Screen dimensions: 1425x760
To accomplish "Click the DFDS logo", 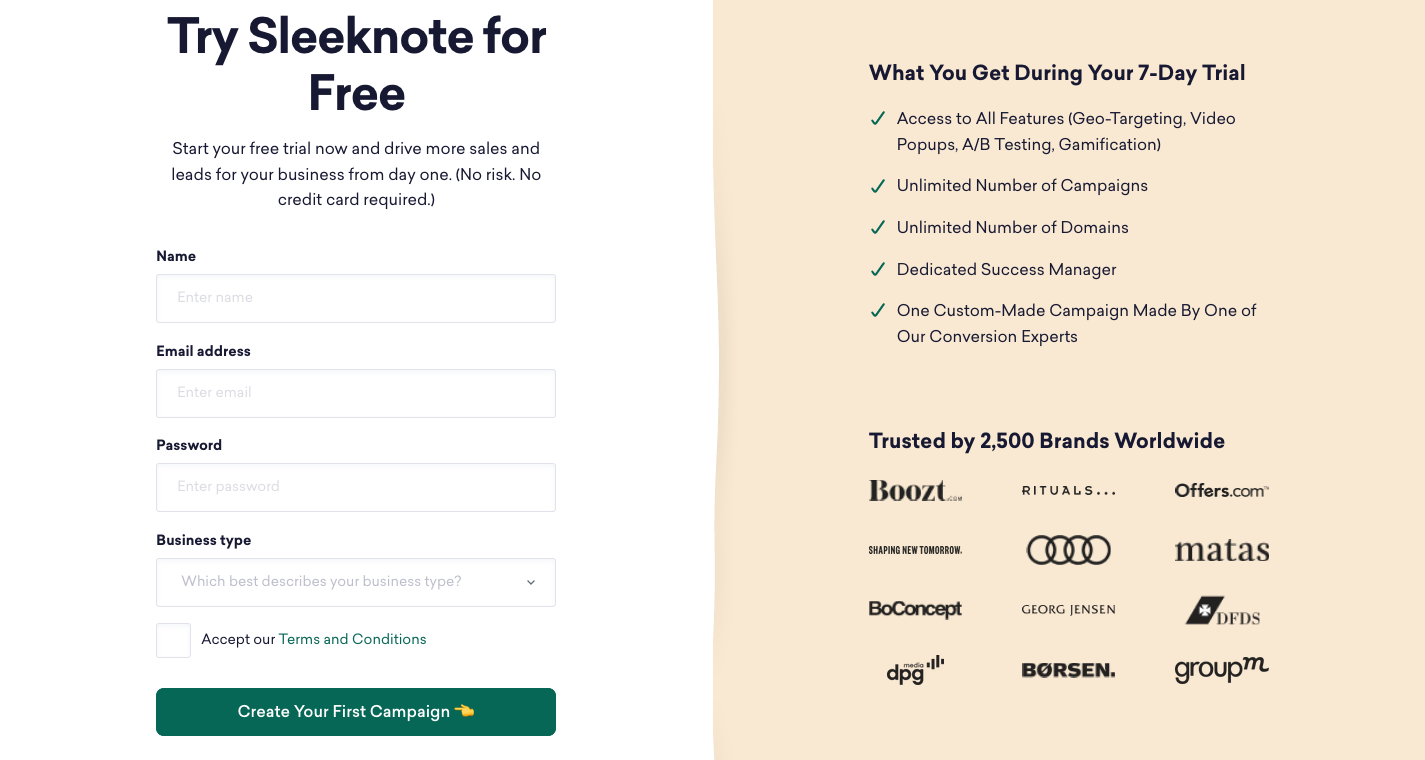I will pyautogui.click(x=1222, y=611).
